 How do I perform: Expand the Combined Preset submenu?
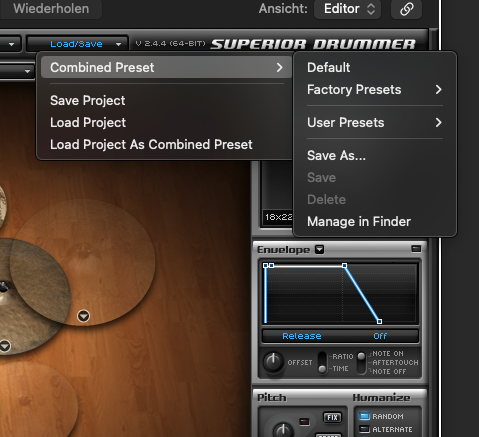(166, 67)
